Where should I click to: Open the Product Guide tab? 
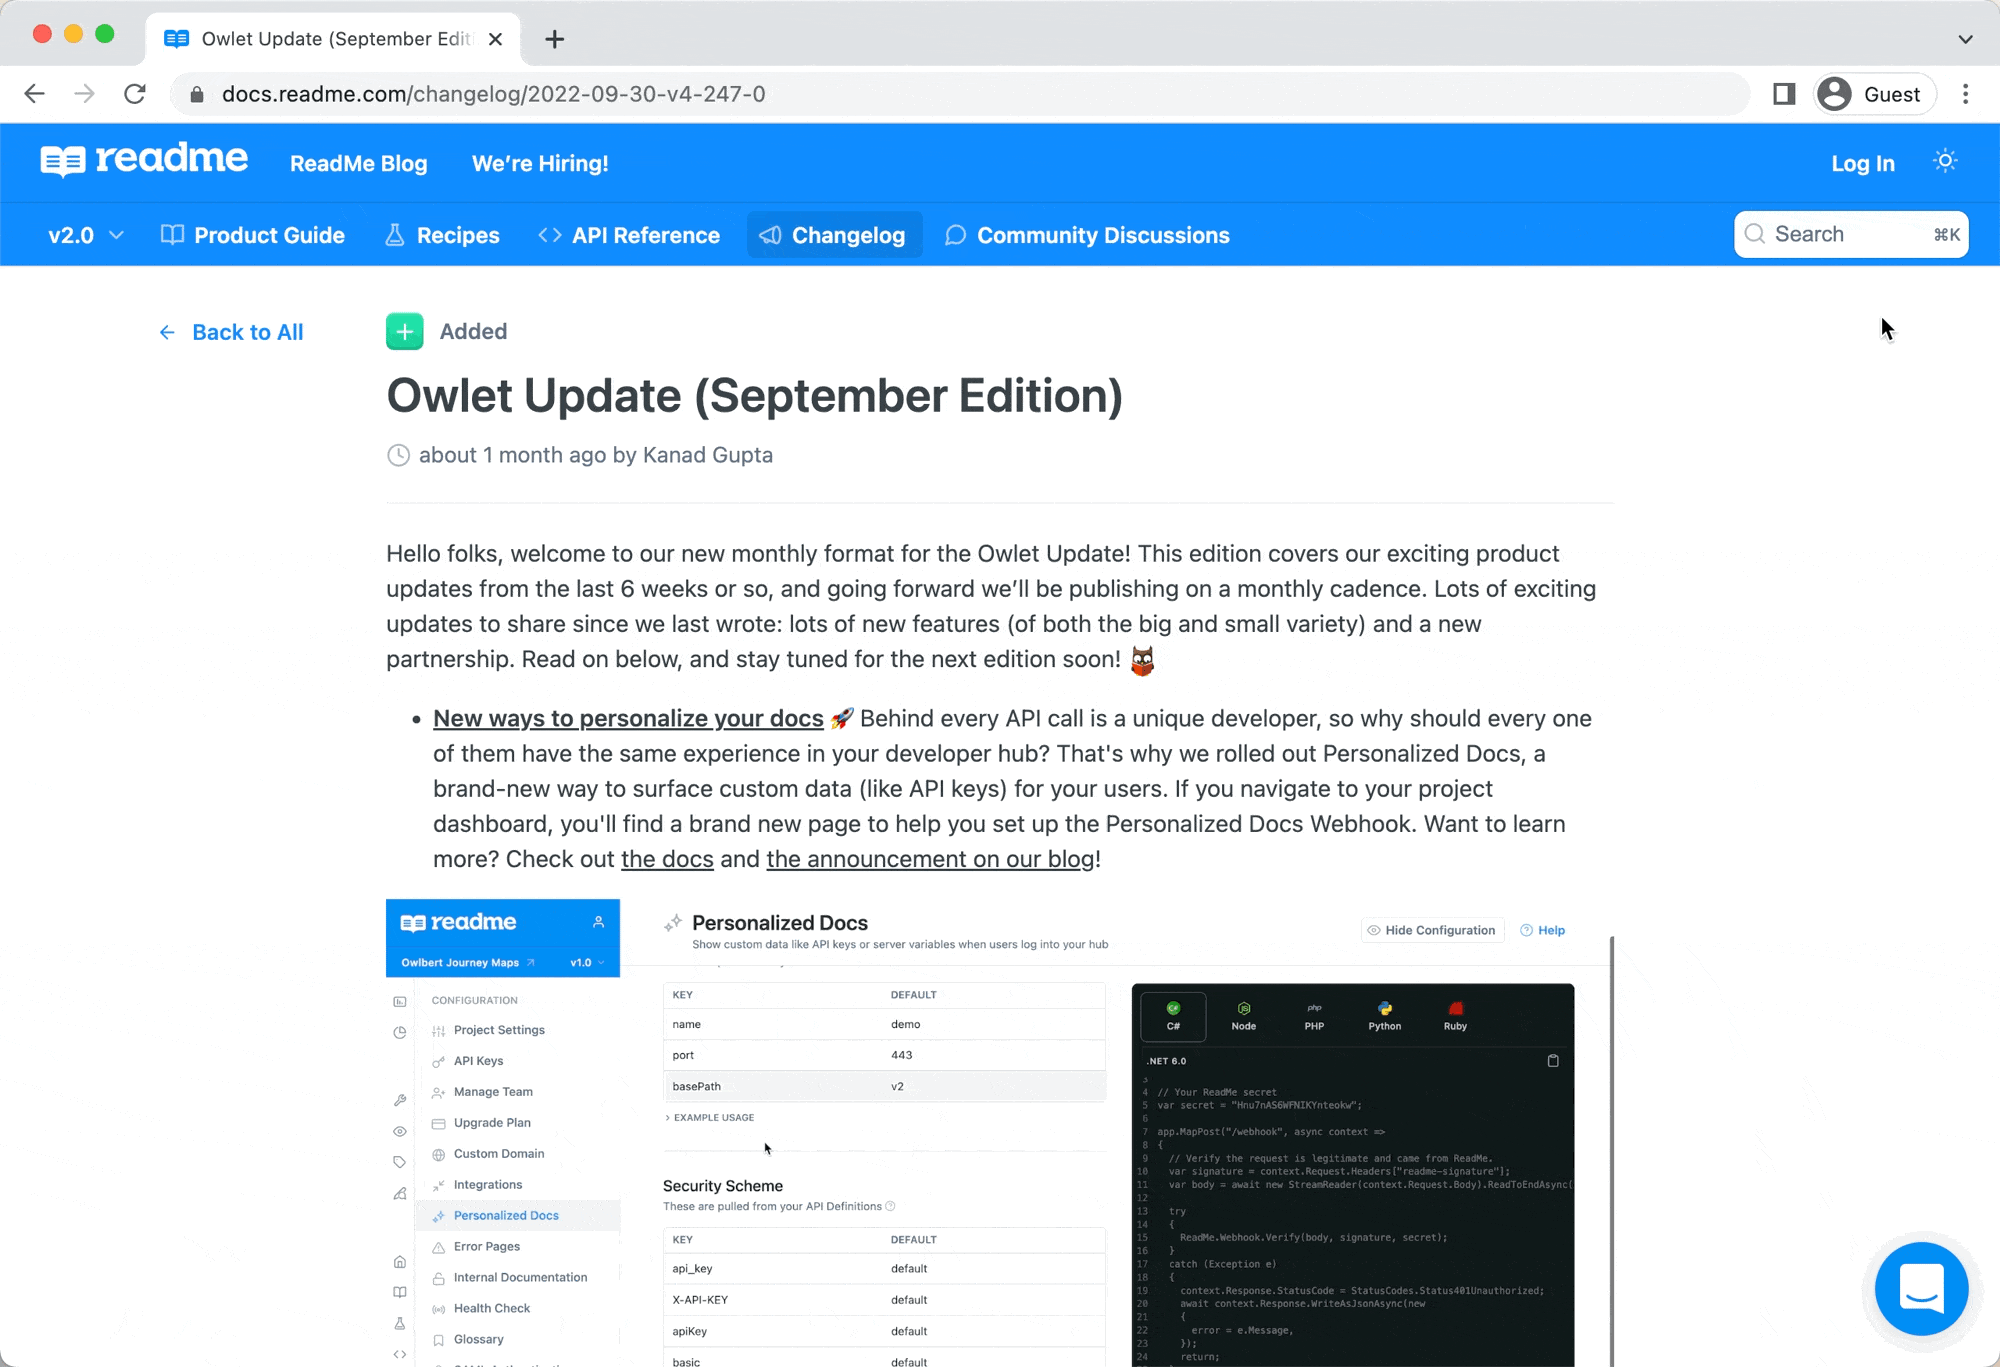[253, 235]
